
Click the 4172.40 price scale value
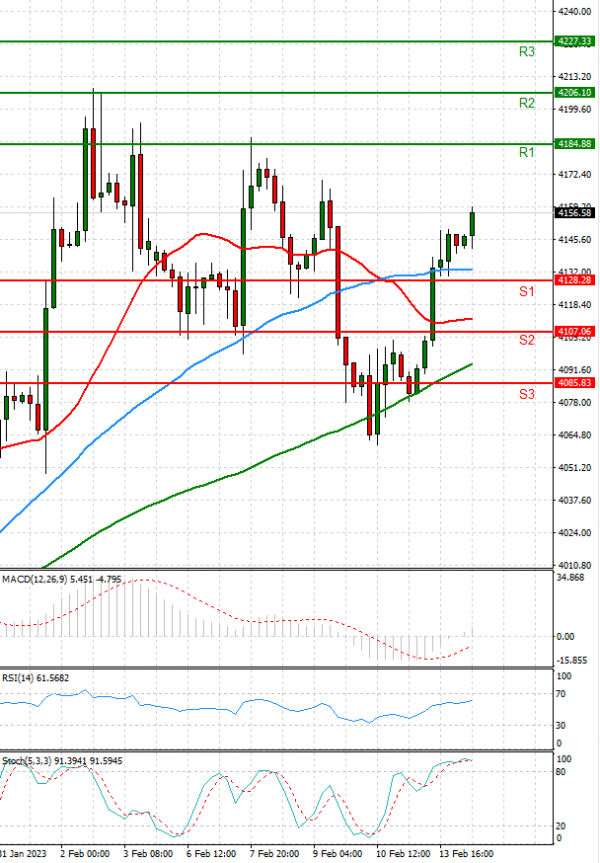tap(574, 174)
